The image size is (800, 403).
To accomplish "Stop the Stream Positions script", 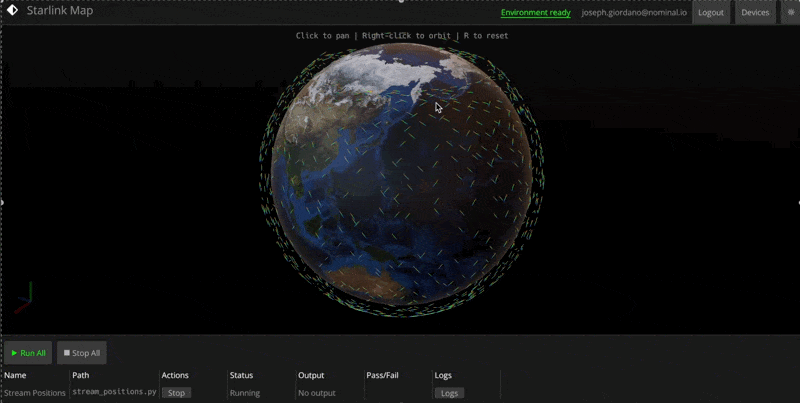I will coord(176,393).
